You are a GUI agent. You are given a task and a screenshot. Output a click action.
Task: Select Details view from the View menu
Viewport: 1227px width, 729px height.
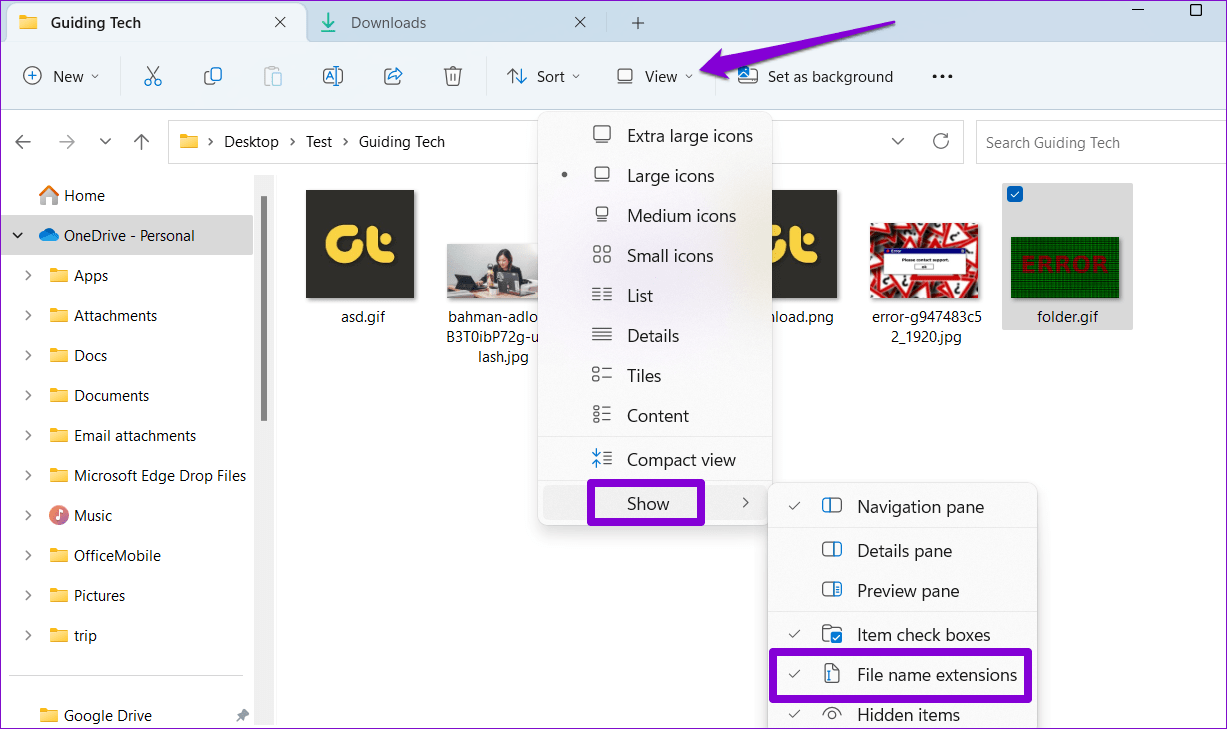click(x=654, y=335)
